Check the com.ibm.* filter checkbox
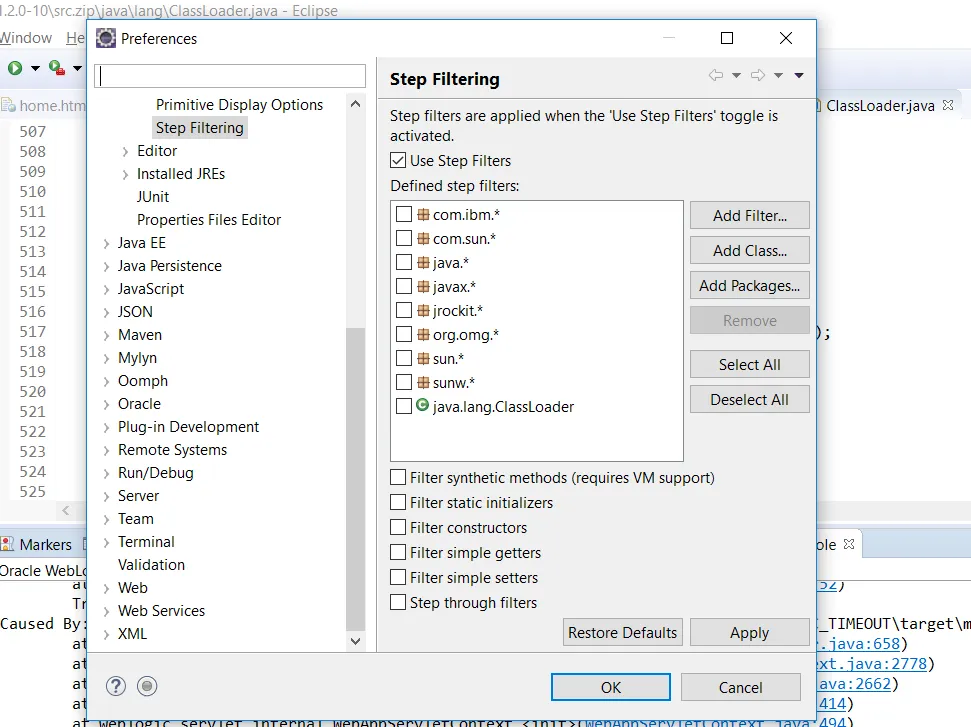Viewport: 971px width, 727px height. pyautogui.click(x=404, y=214)
